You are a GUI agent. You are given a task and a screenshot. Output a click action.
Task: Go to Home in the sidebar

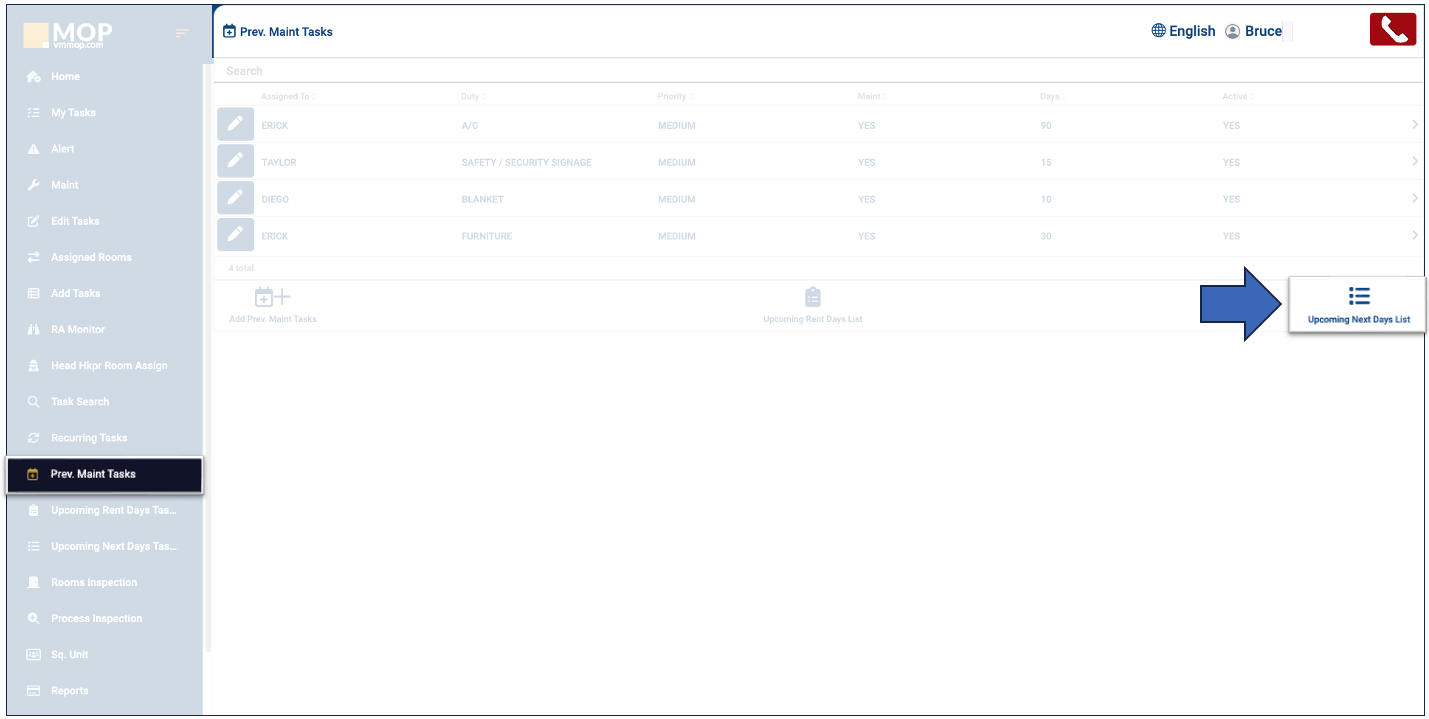[x=65, y=77]
